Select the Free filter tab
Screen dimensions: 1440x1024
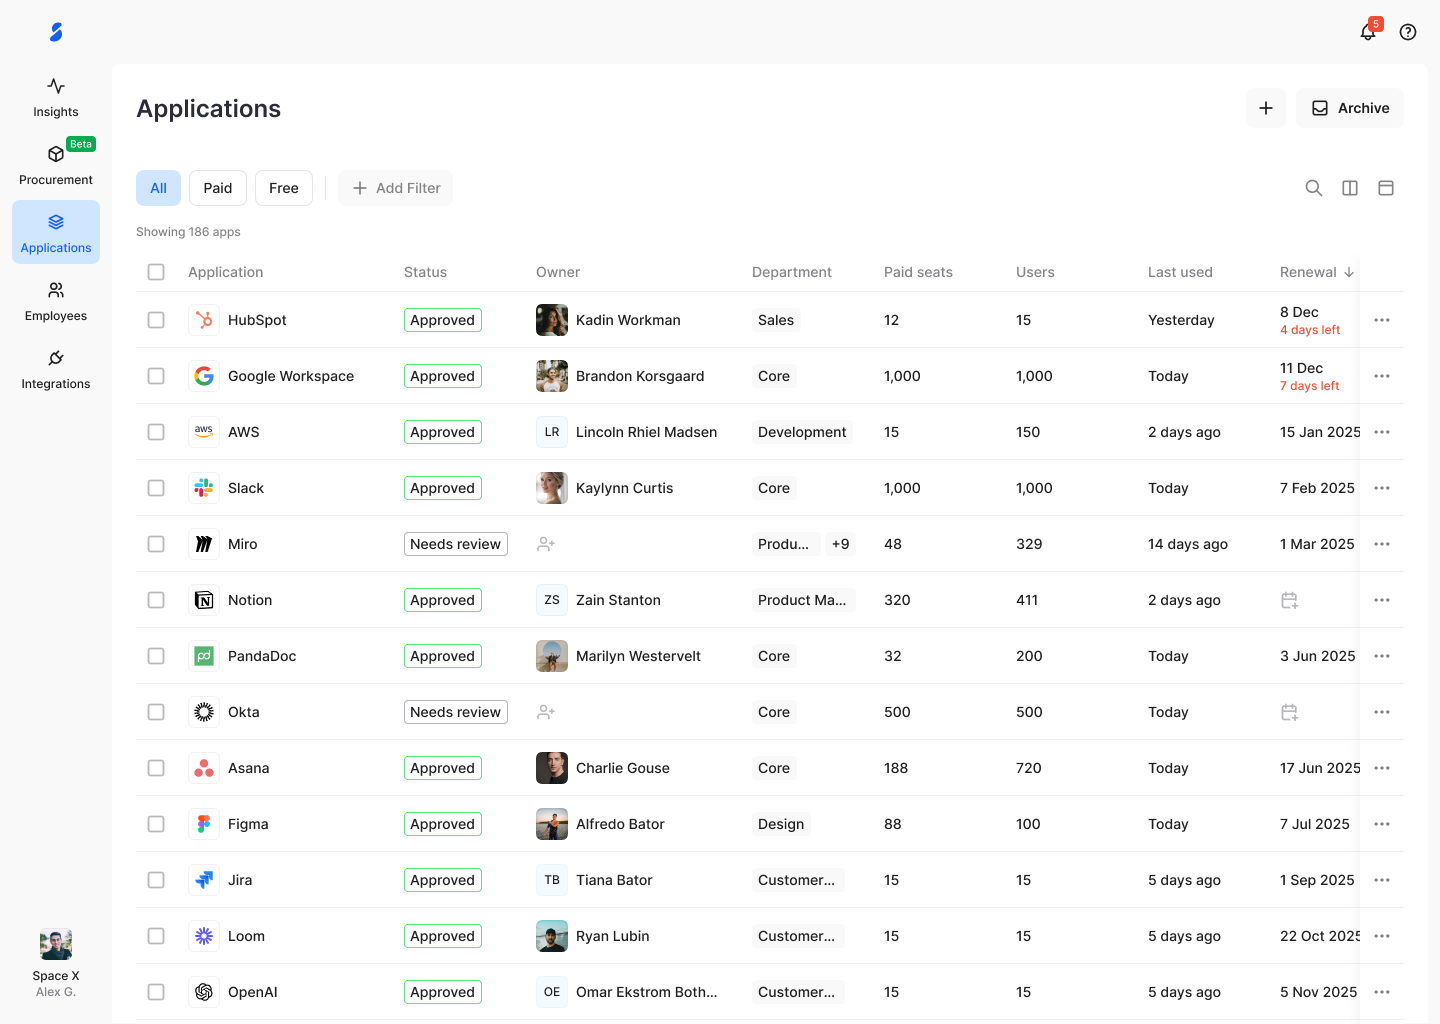click(284, 188)
